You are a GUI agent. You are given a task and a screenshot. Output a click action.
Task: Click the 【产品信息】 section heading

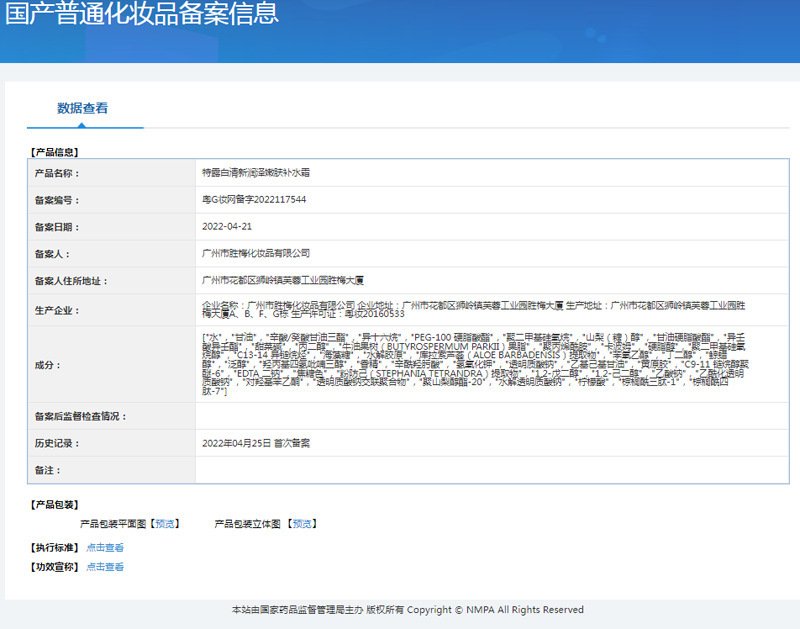[56, 152]
